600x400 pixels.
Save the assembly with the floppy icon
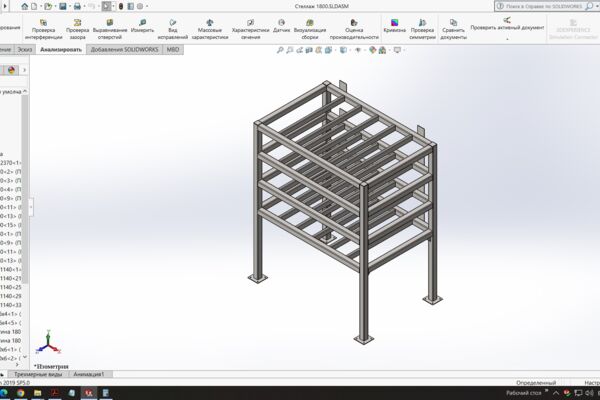63,6
